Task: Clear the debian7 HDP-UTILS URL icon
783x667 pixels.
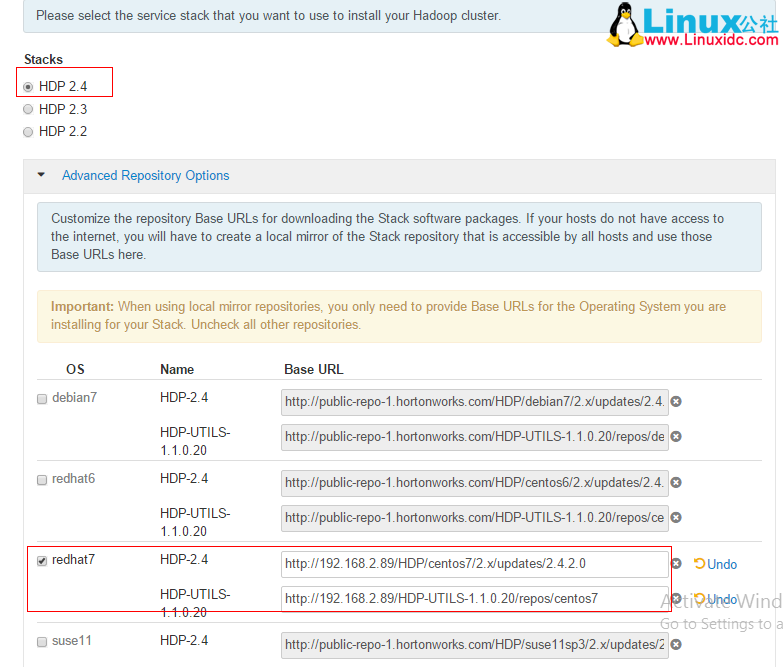Action: [x=676, y=436]
